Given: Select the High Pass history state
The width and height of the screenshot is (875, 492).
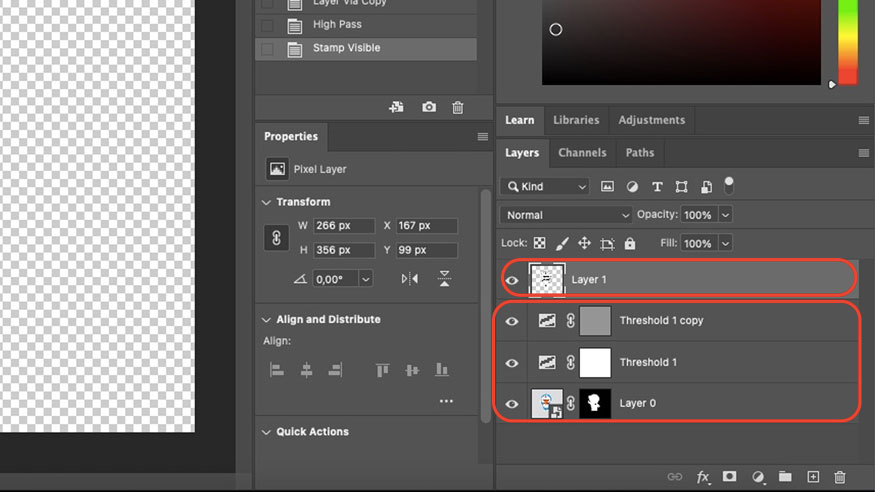Looking at the screenshot, I should point(337,24).
